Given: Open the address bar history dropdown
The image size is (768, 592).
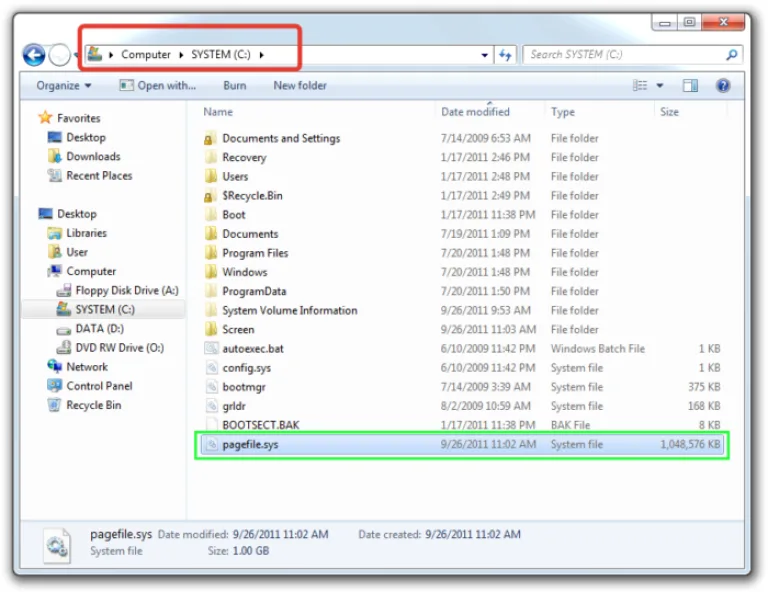Looking at the screenshot, I should (x=484, y=55).
